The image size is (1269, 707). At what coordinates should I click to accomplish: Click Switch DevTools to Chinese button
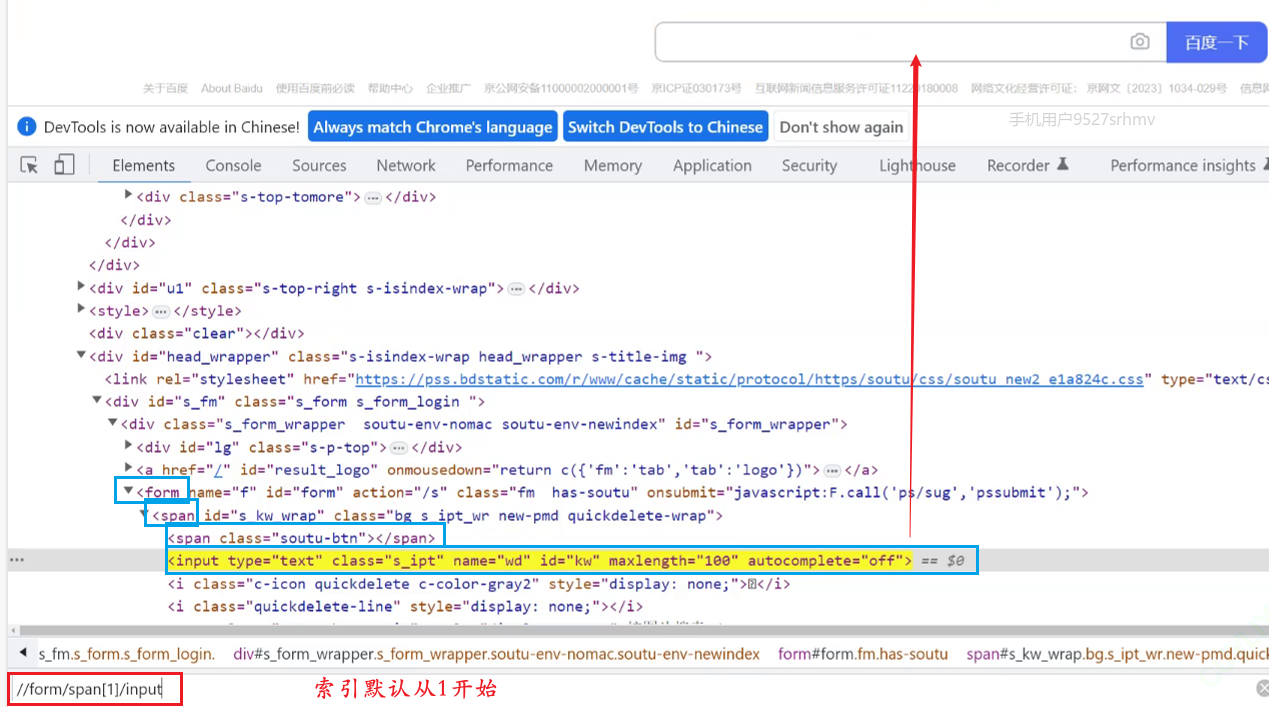665,127
